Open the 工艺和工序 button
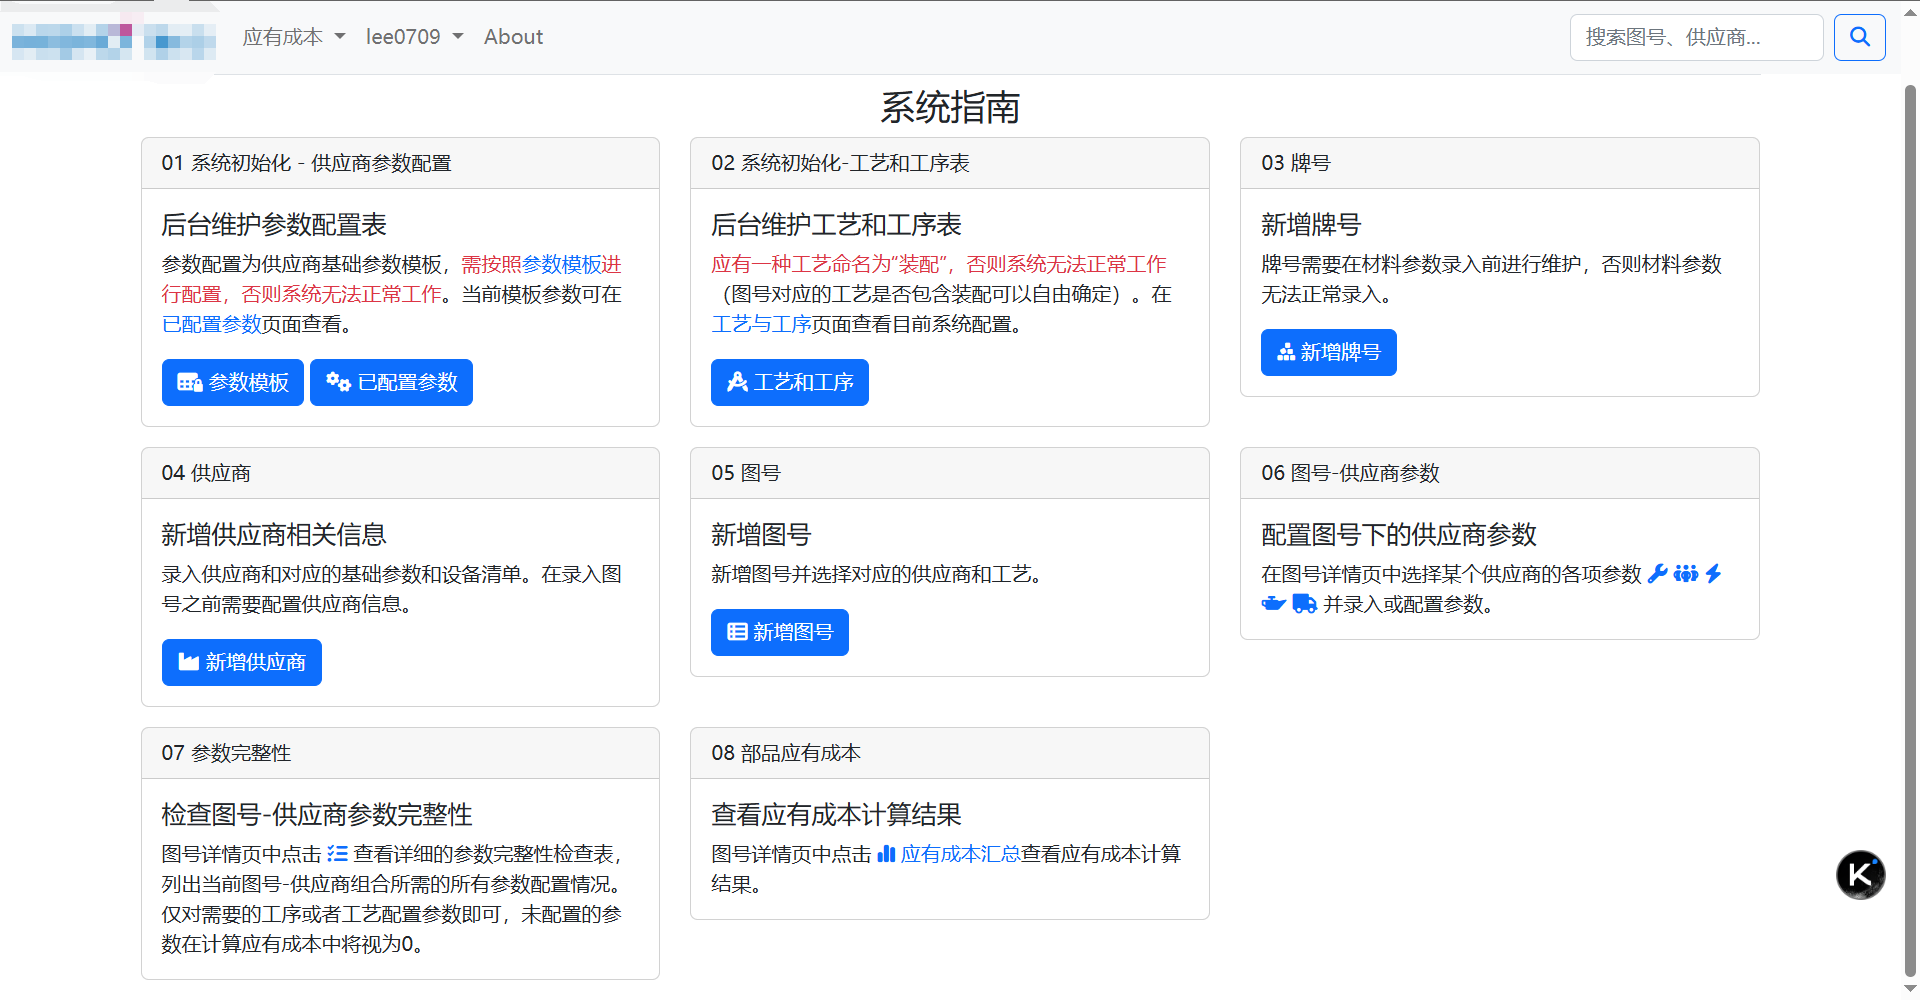Viewport: 1920px width, 1000px height. coord(789,382)
